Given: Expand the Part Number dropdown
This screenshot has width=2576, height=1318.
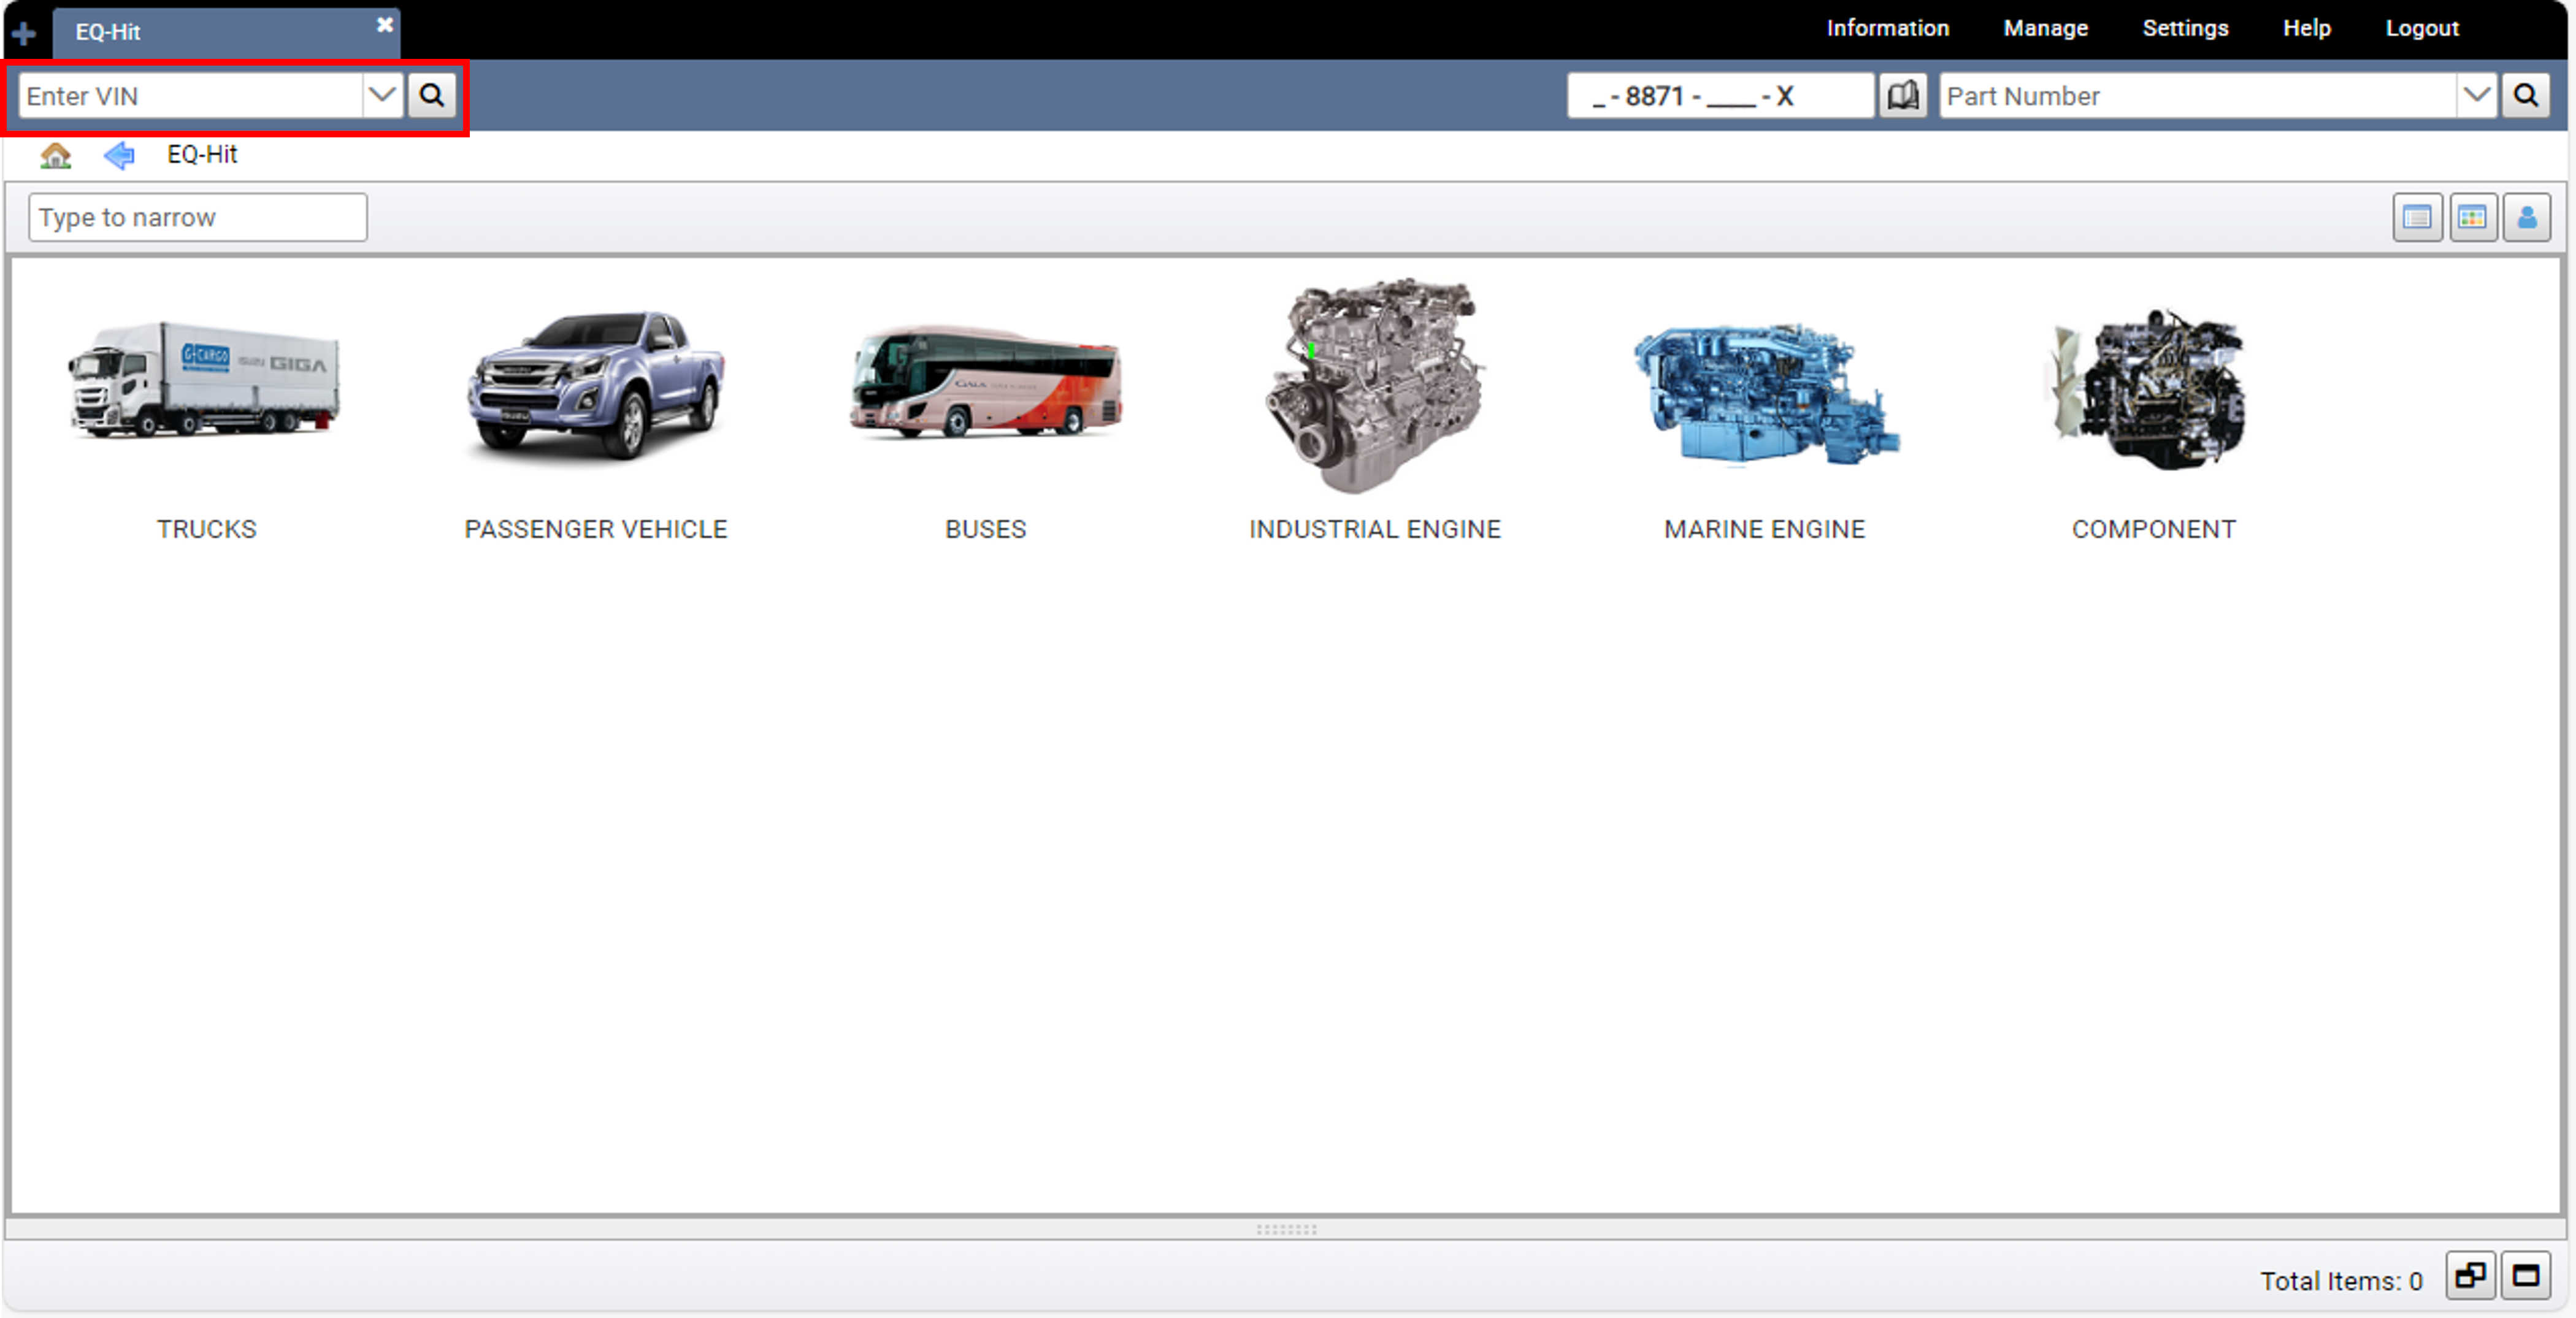Looking at the screenshot, I should click(2477, 95).
